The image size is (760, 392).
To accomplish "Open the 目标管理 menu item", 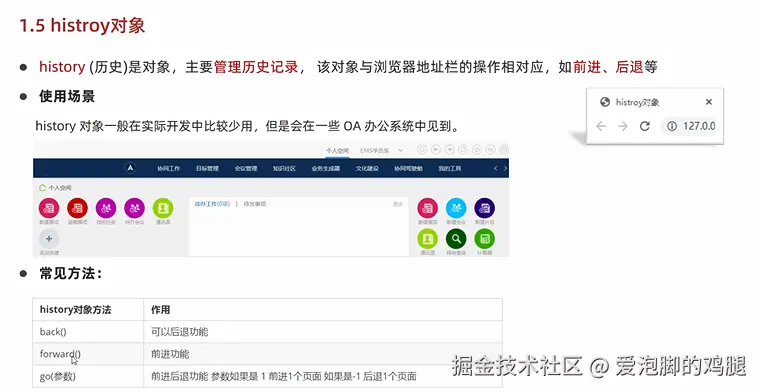I will click(x=207, y=169).
